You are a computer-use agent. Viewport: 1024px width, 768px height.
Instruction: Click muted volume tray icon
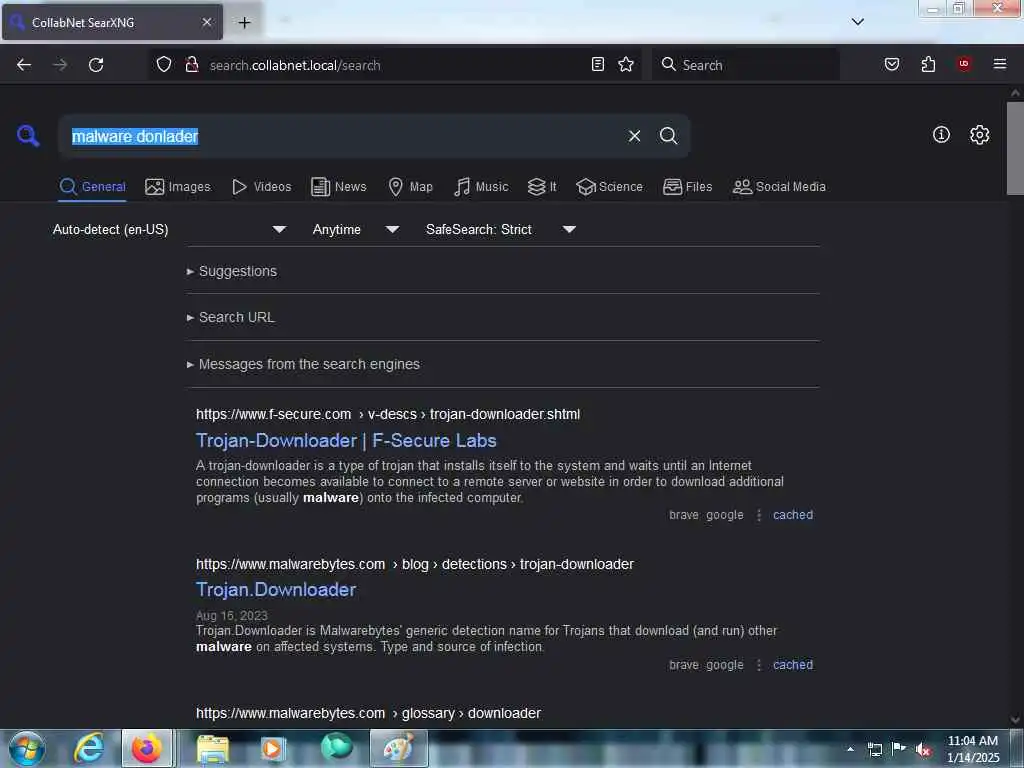tap(923, 750)
